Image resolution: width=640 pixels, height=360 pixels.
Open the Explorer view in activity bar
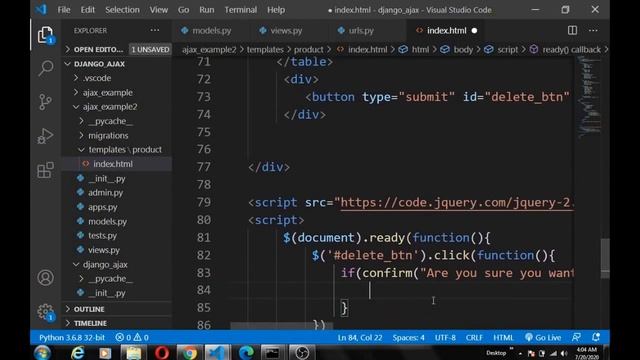45,35
